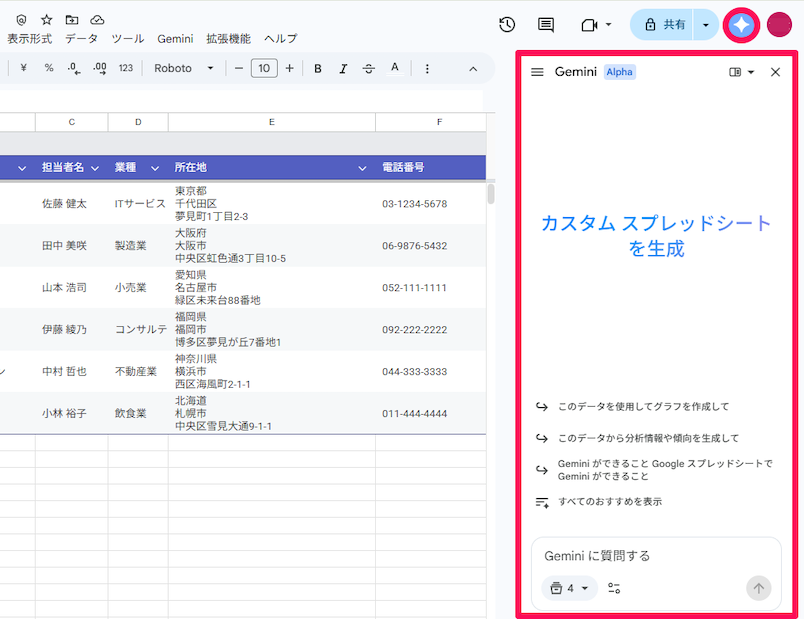The width and height of the screenshot is (804, 619).
Task: Open the security shield icon beside the star
Action: (21, 20)
